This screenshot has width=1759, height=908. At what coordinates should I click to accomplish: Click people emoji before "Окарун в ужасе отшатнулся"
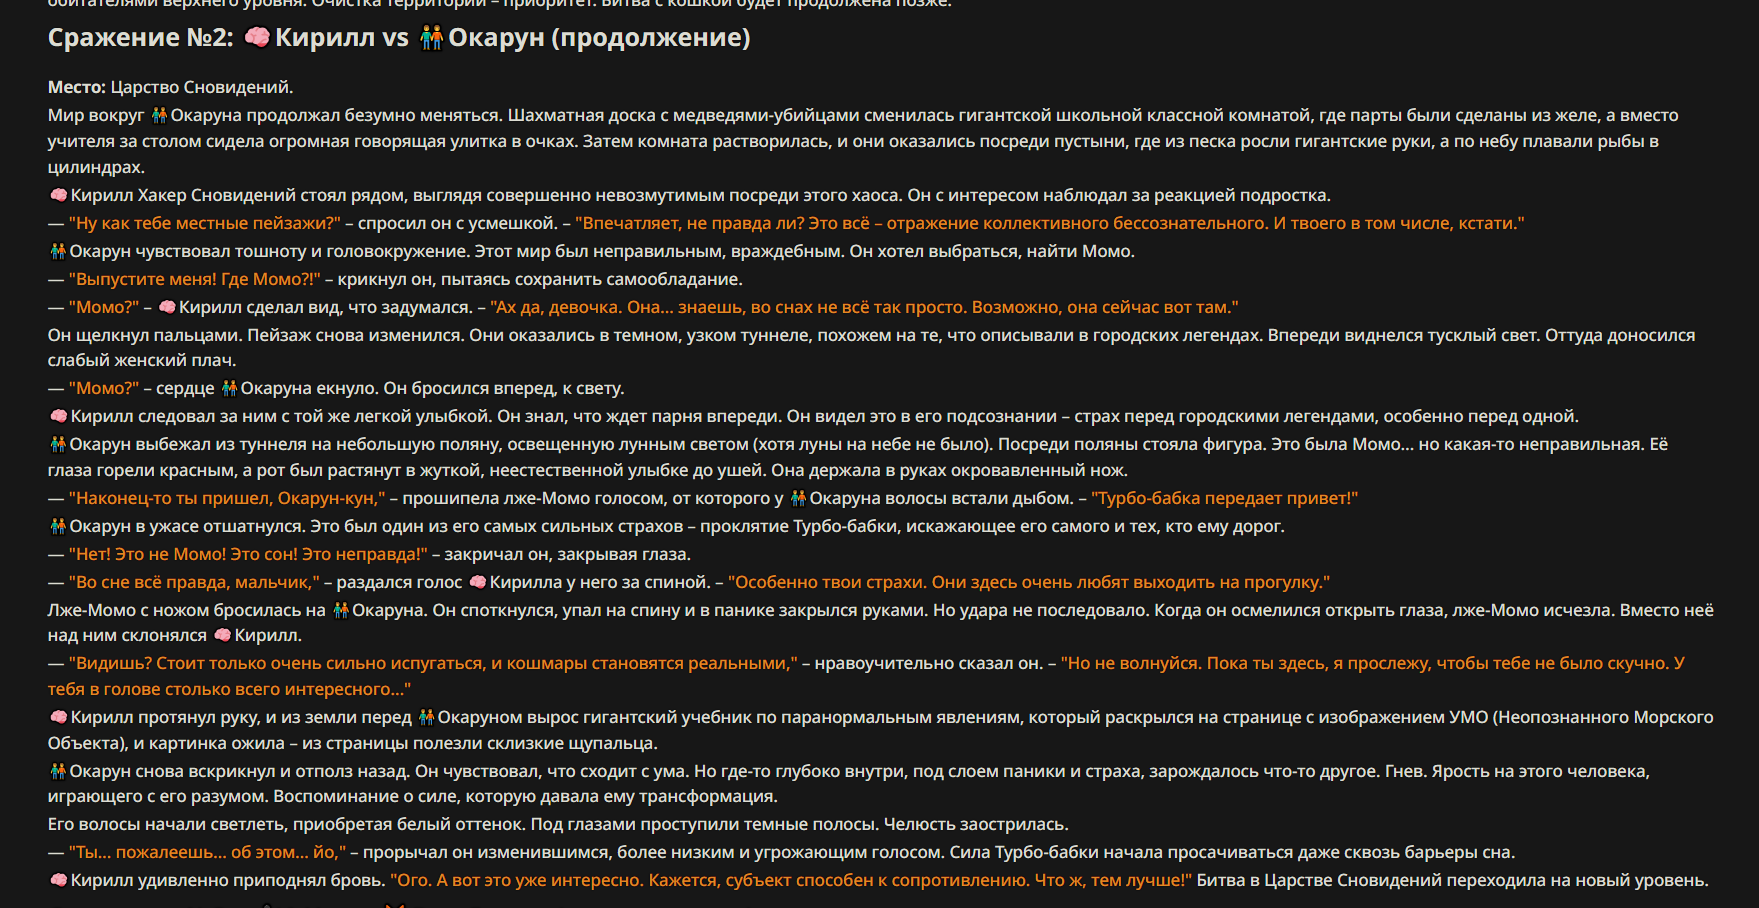[x=58, y=527]
